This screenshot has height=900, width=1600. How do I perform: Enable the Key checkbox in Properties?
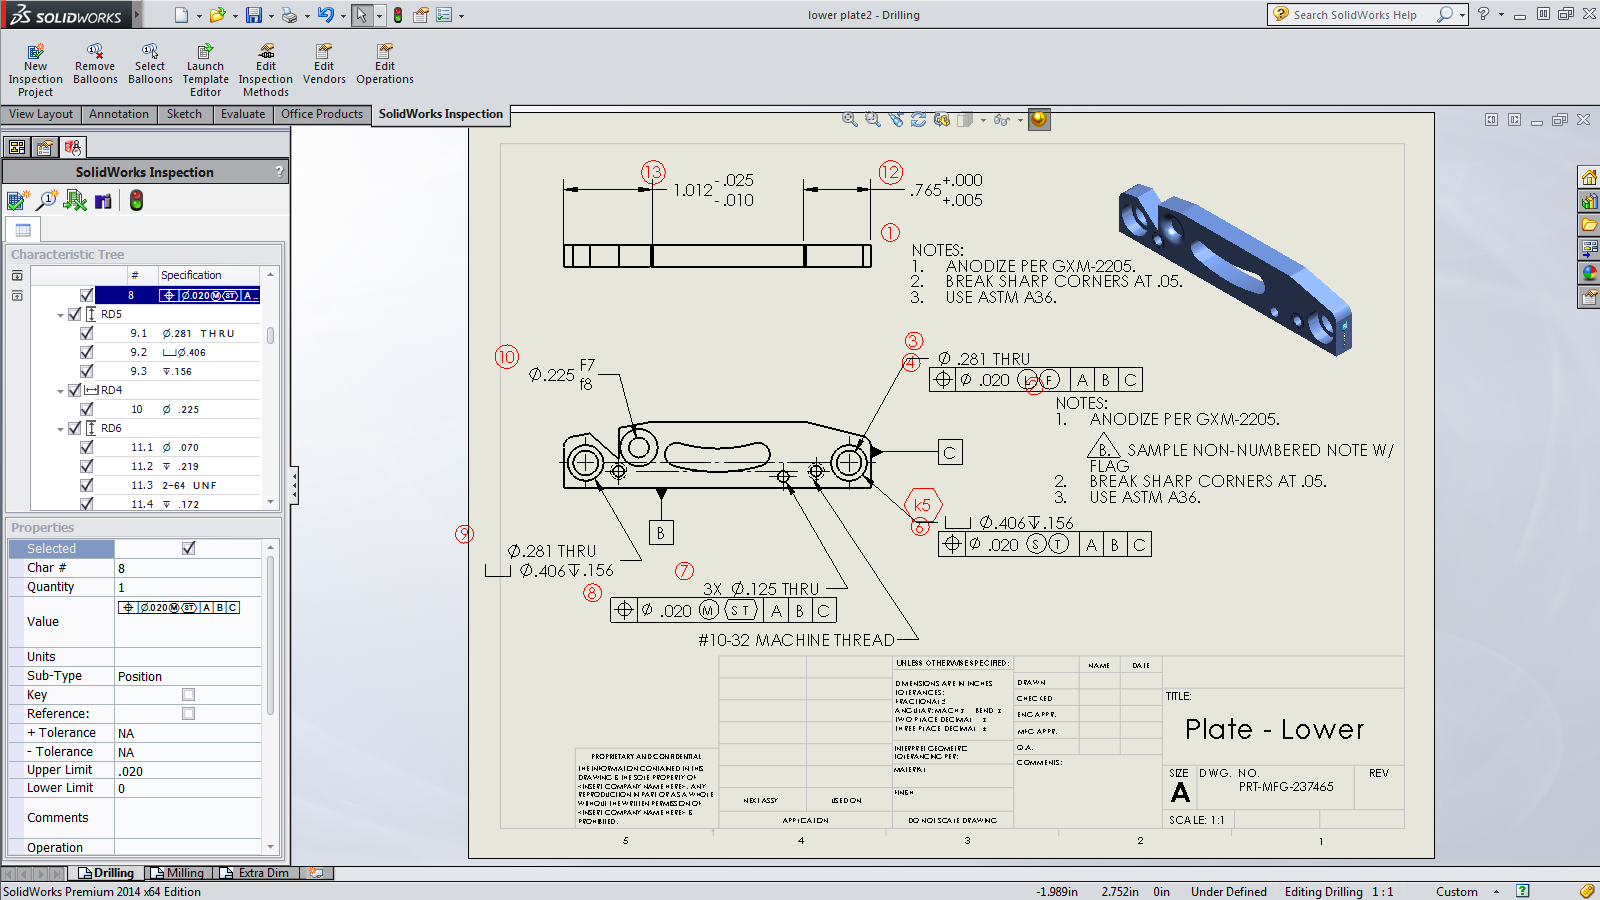[x=188, y=694]
